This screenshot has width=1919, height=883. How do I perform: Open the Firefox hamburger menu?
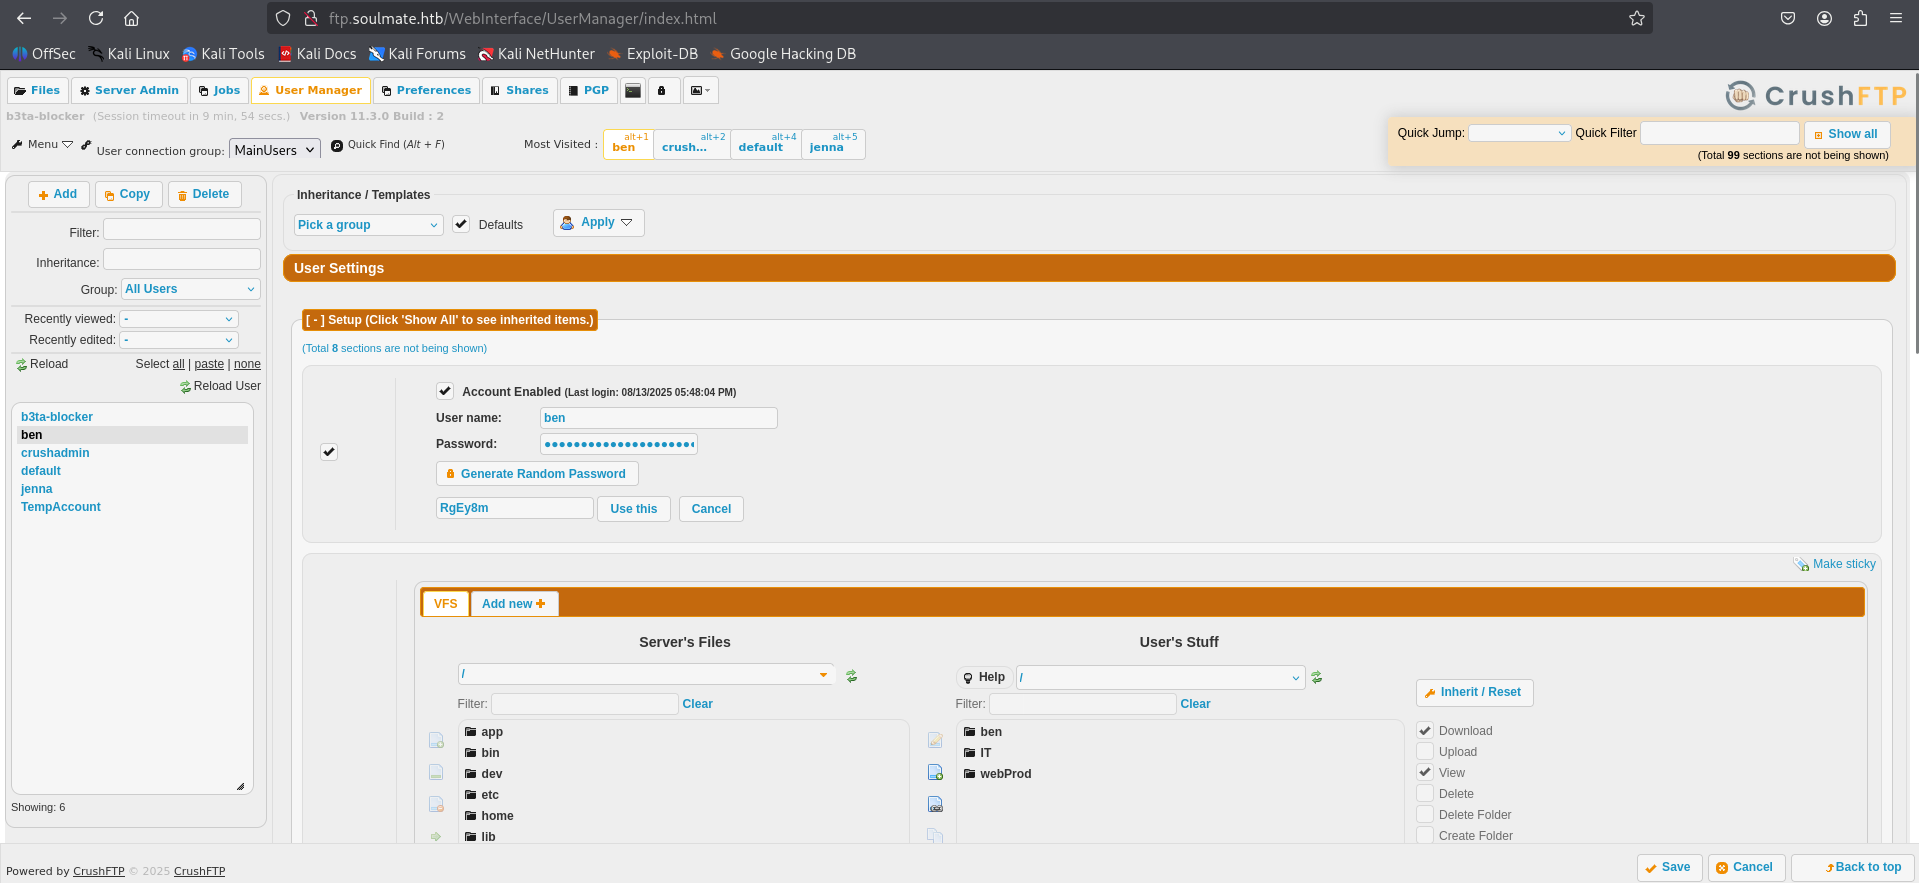pyautogui.click(x=1895, y=18)
